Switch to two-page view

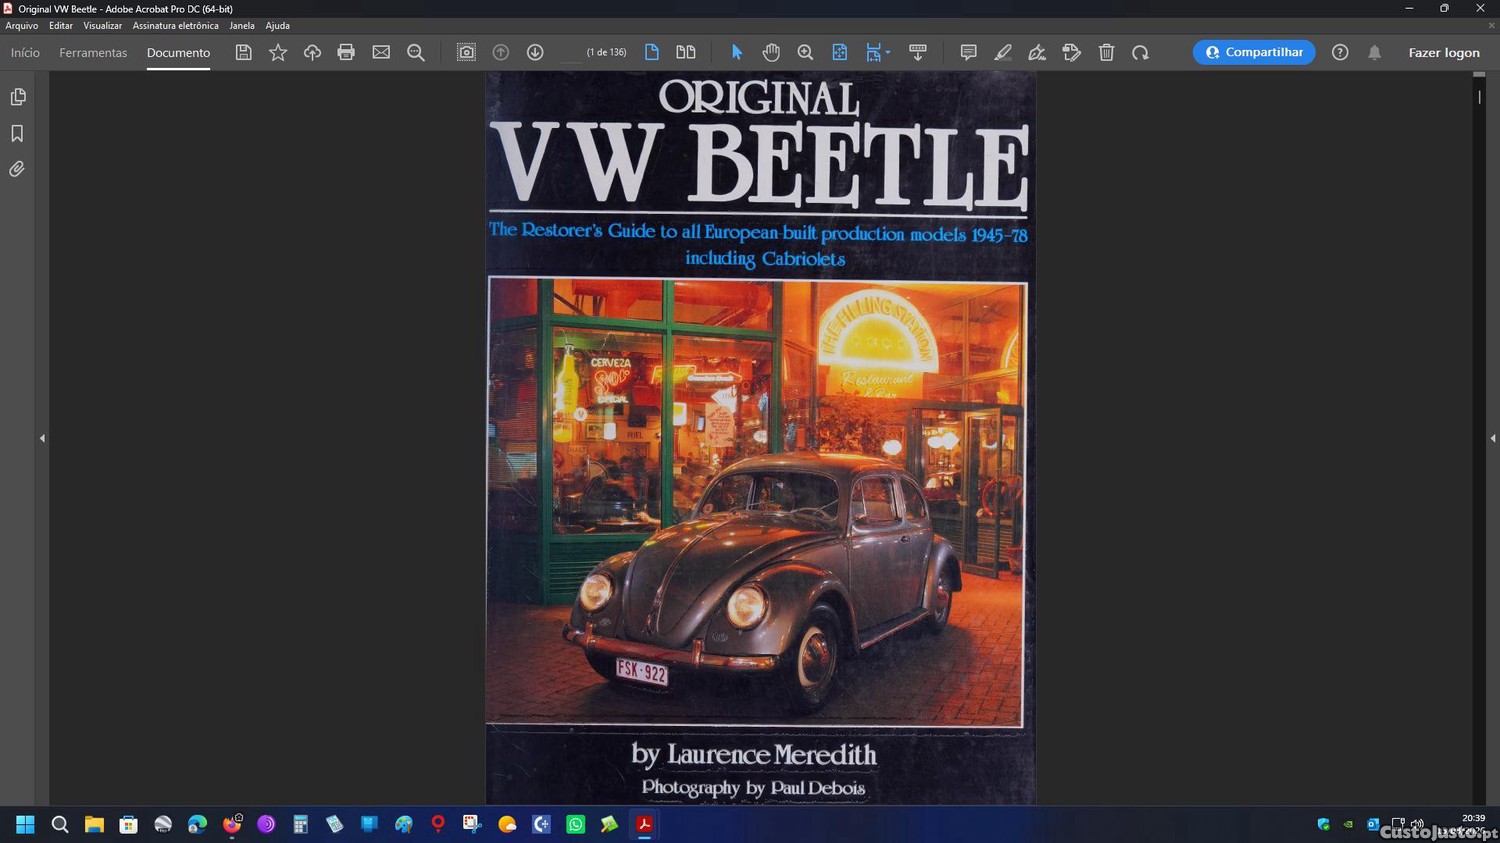coord(686,52)
